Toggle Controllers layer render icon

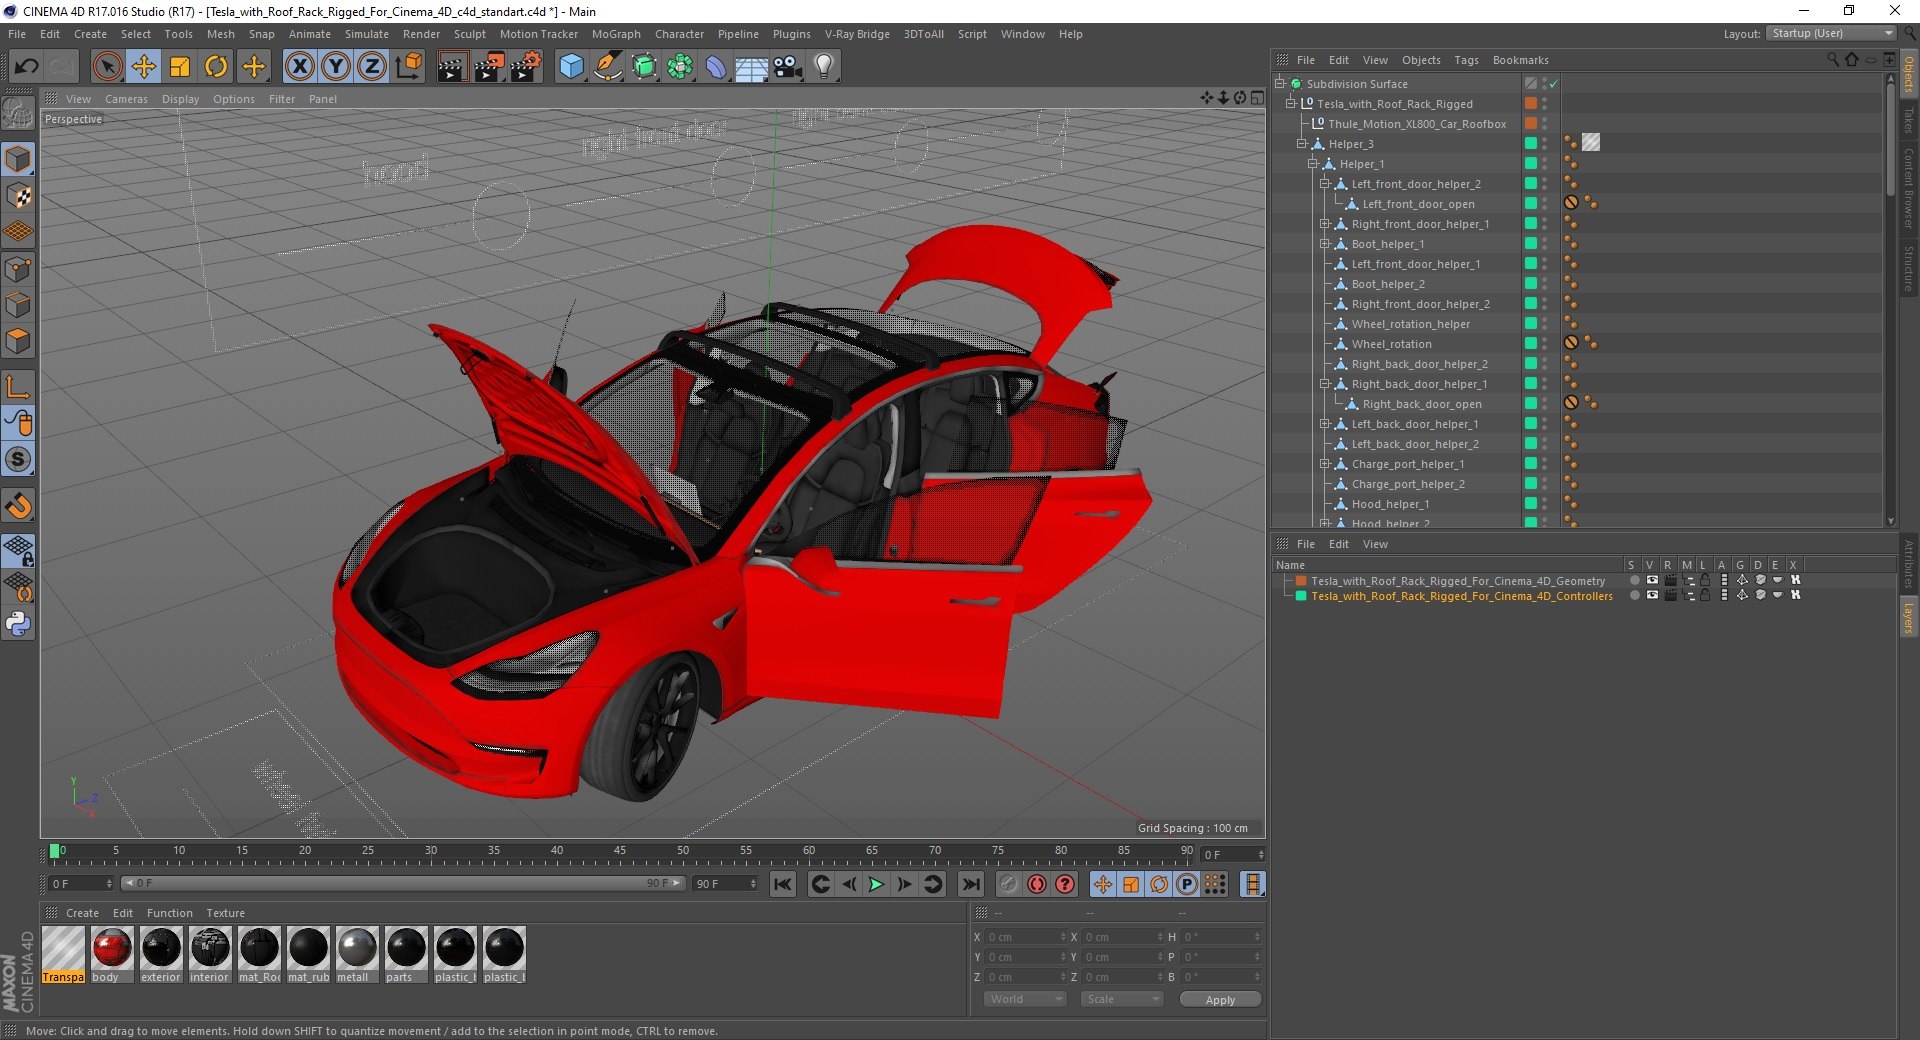tap(1670, 595)
